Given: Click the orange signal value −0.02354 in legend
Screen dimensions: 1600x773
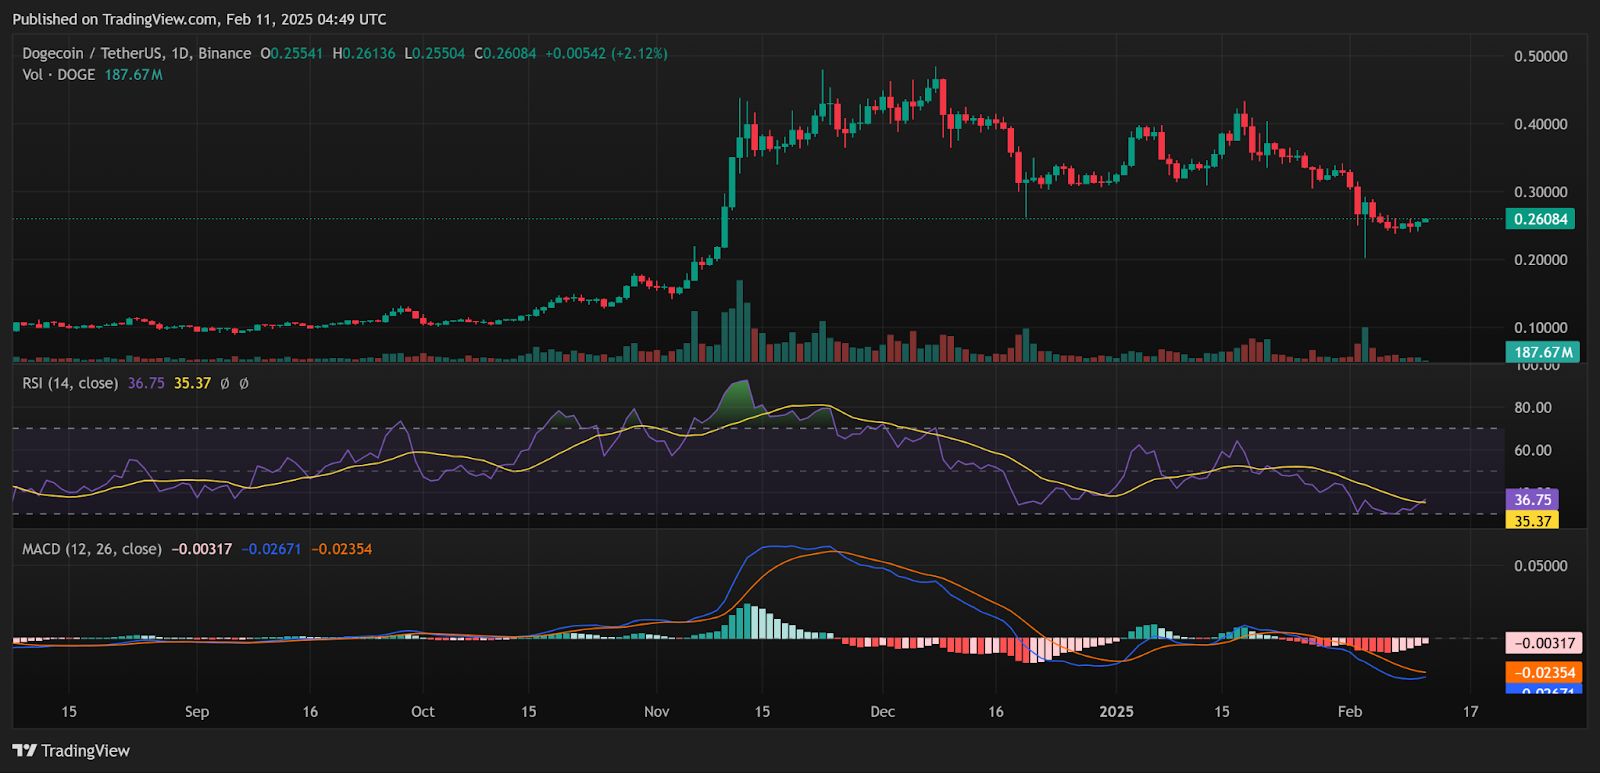Looking at the screenshot, I should pyautogui.click(x=341, y=549).
